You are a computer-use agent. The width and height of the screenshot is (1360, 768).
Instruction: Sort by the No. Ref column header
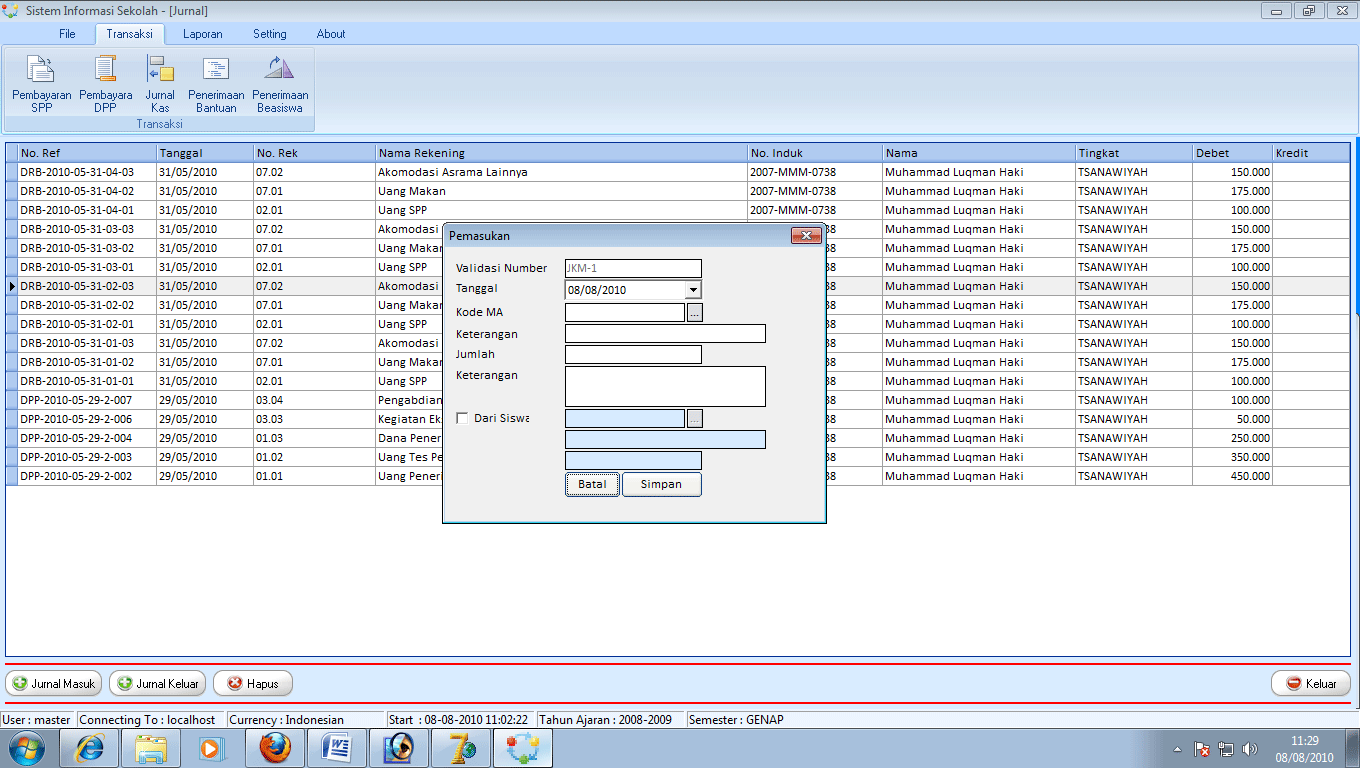87,153
